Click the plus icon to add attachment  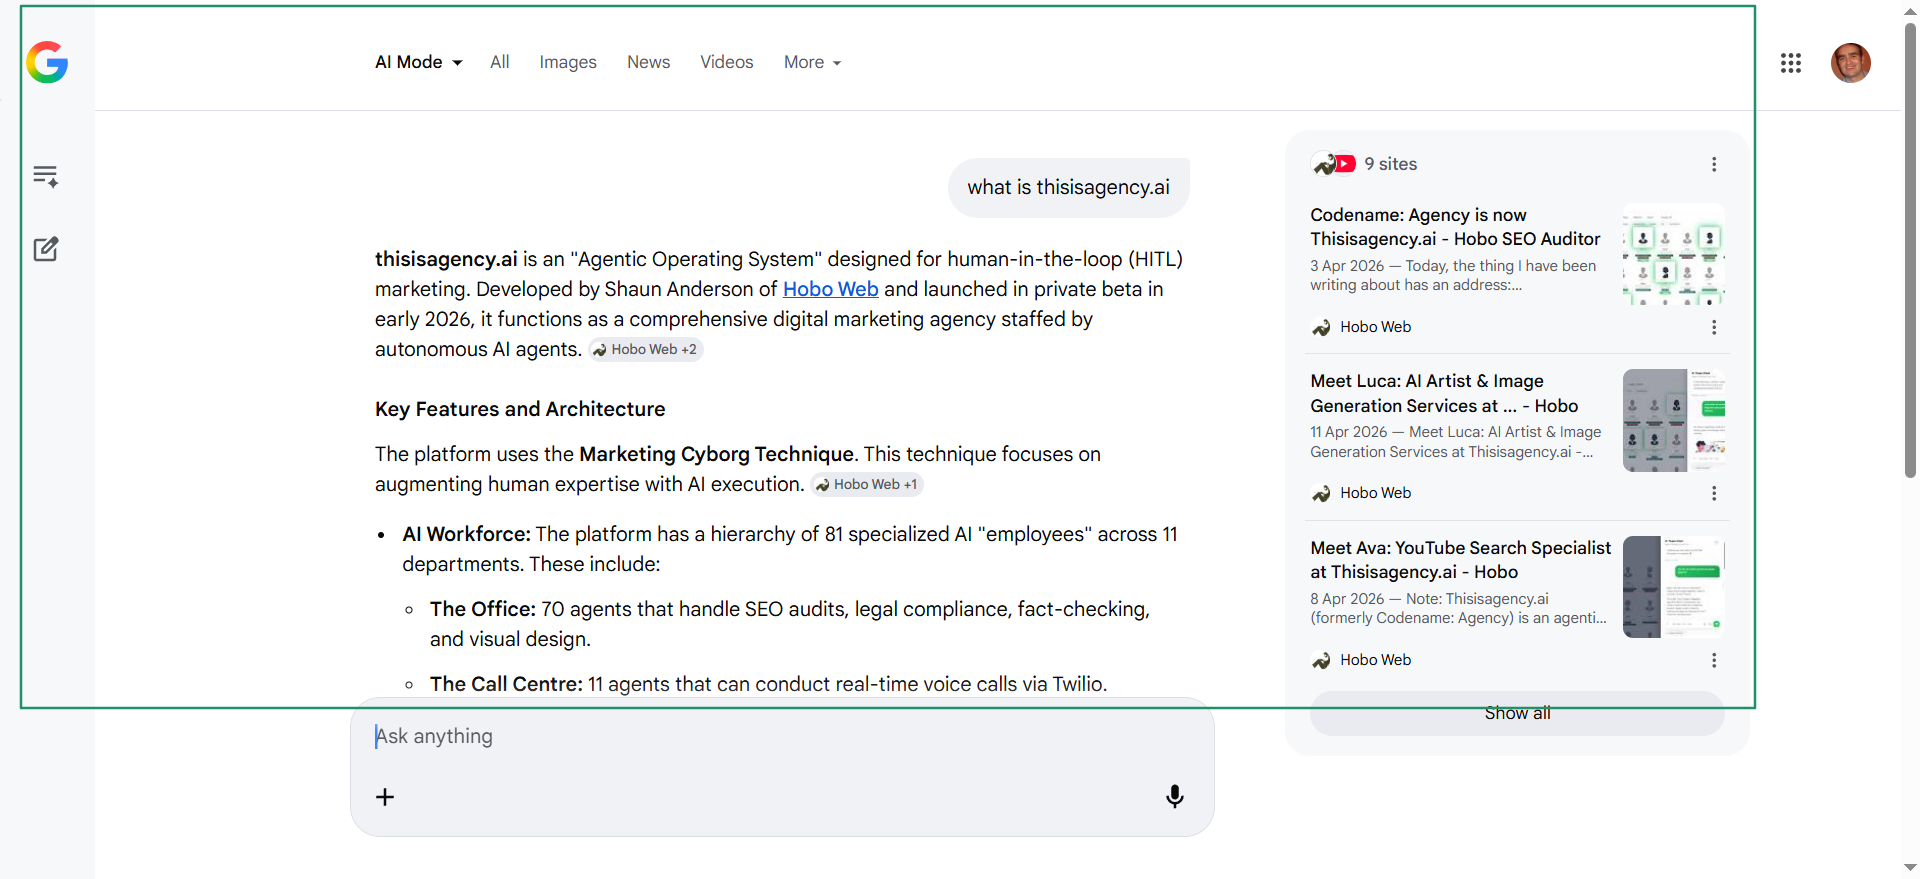tap(385, 797)
